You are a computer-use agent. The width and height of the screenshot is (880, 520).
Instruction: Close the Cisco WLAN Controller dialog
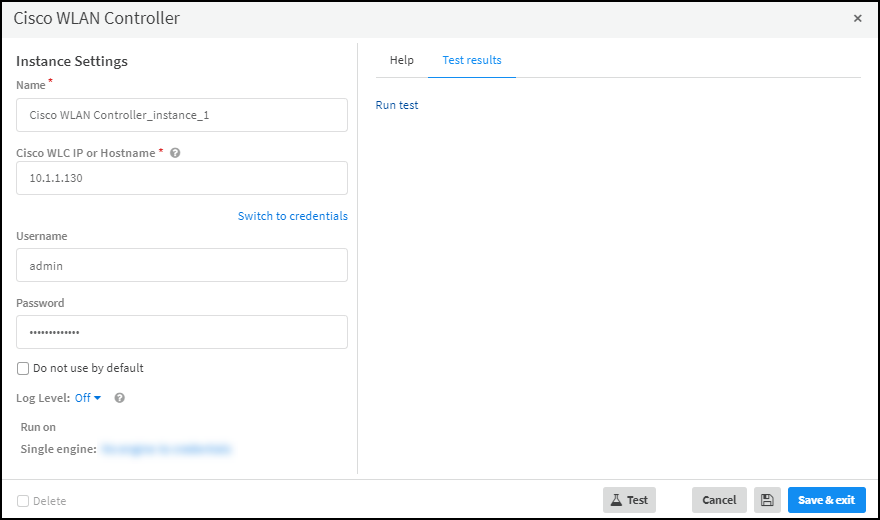coord(857,19)
